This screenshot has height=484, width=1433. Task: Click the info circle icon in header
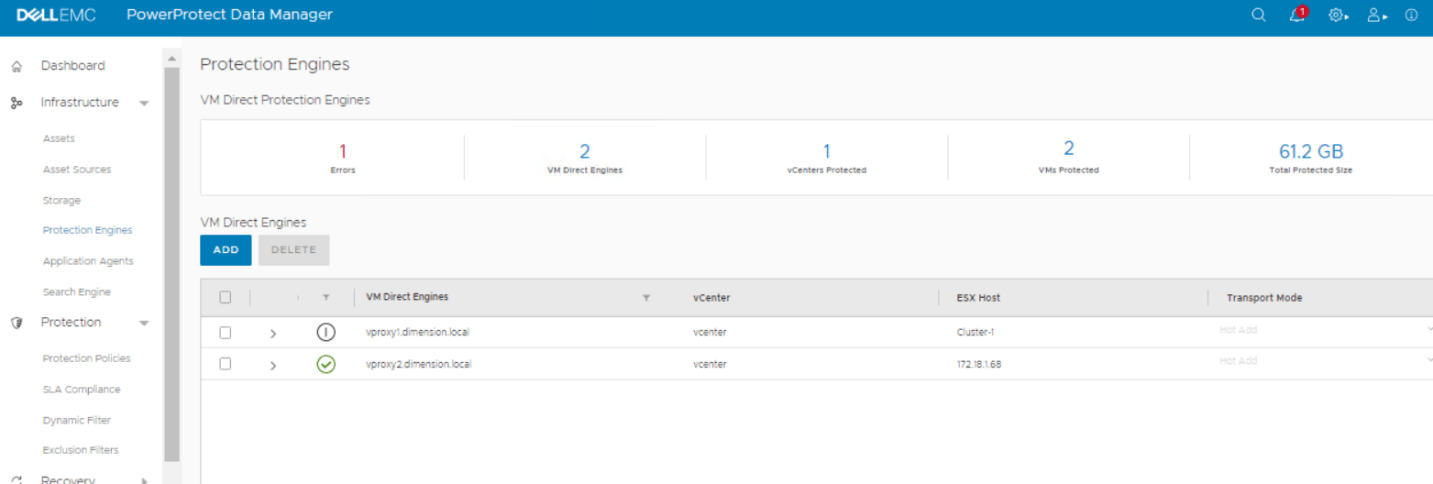(1411, 15)
